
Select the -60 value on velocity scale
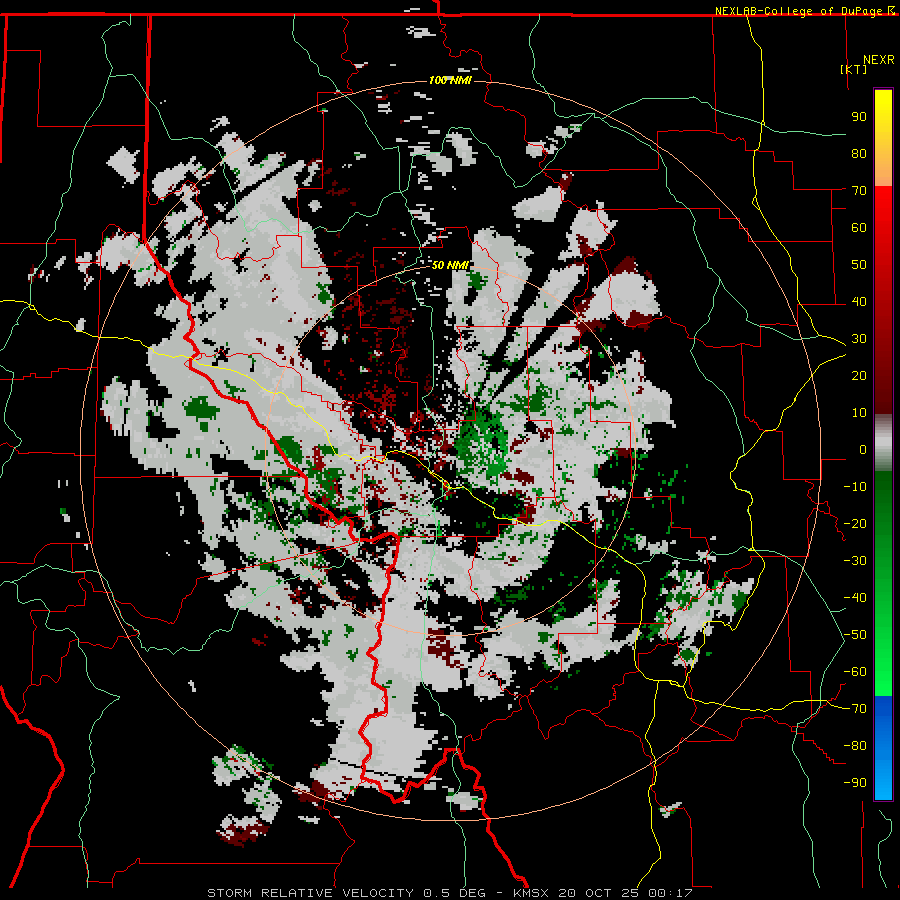(855, 672)
